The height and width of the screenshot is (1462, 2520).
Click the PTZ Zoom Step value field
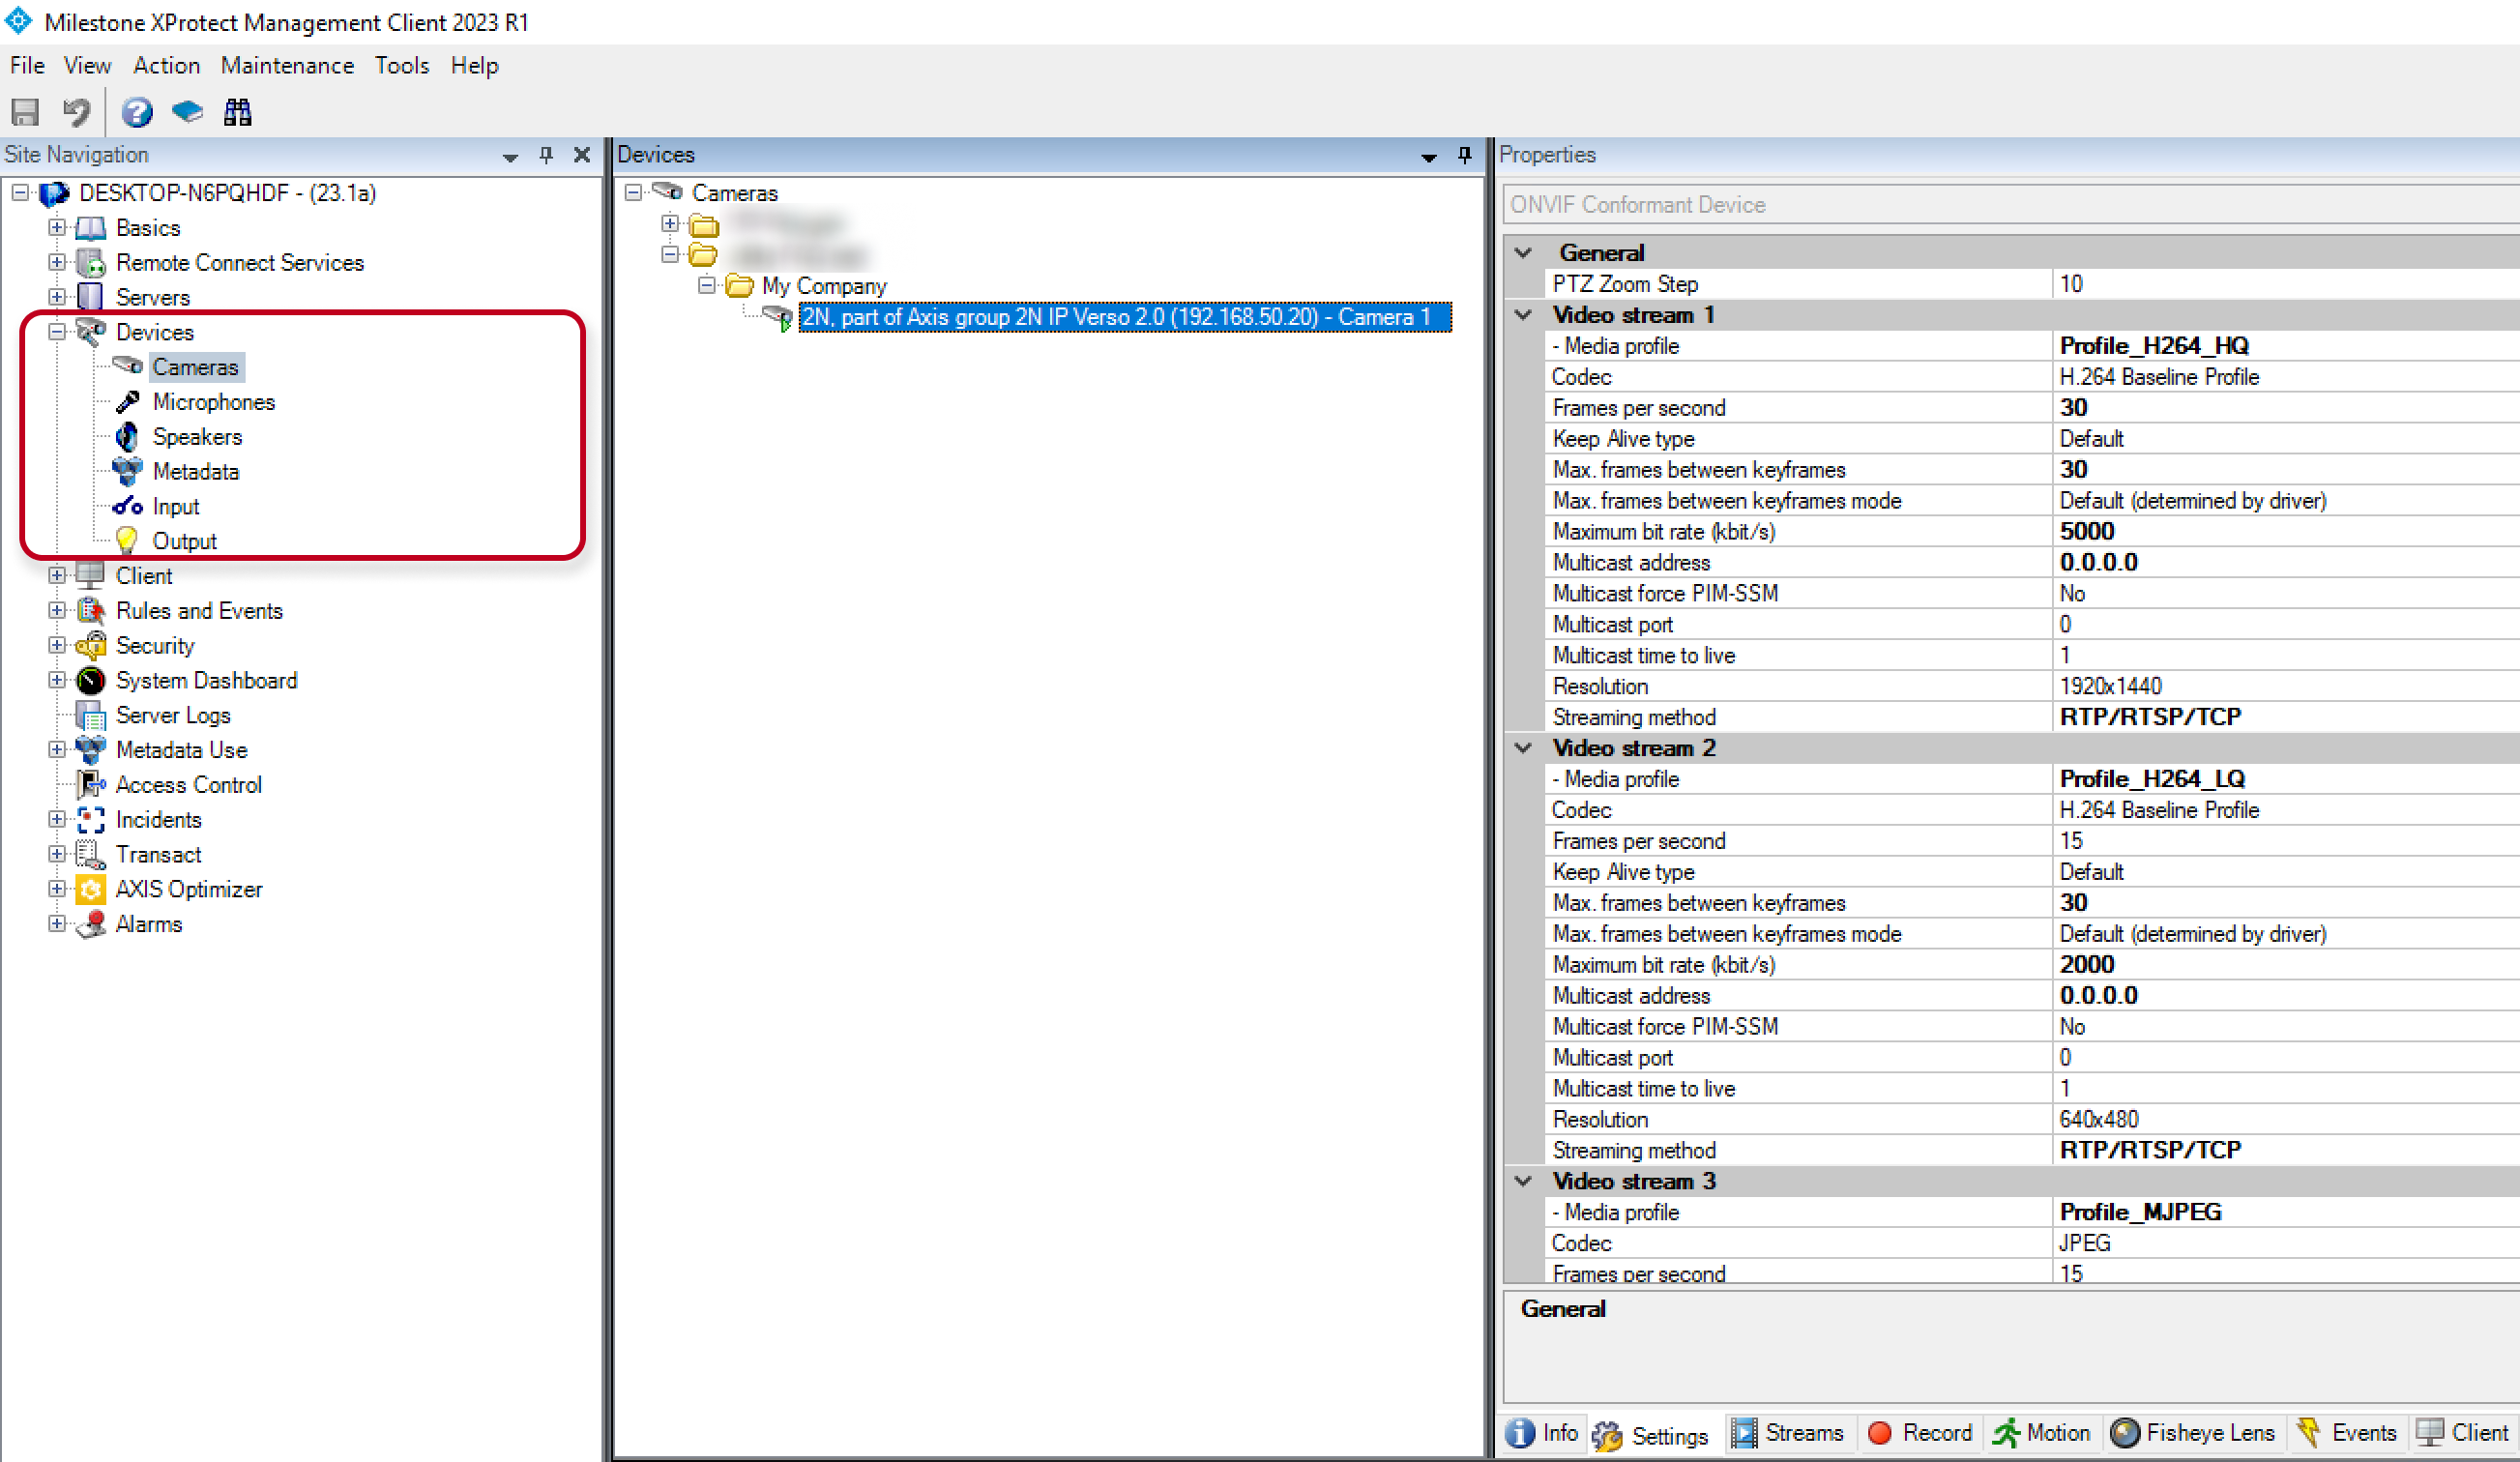[x=2285, y=284]
